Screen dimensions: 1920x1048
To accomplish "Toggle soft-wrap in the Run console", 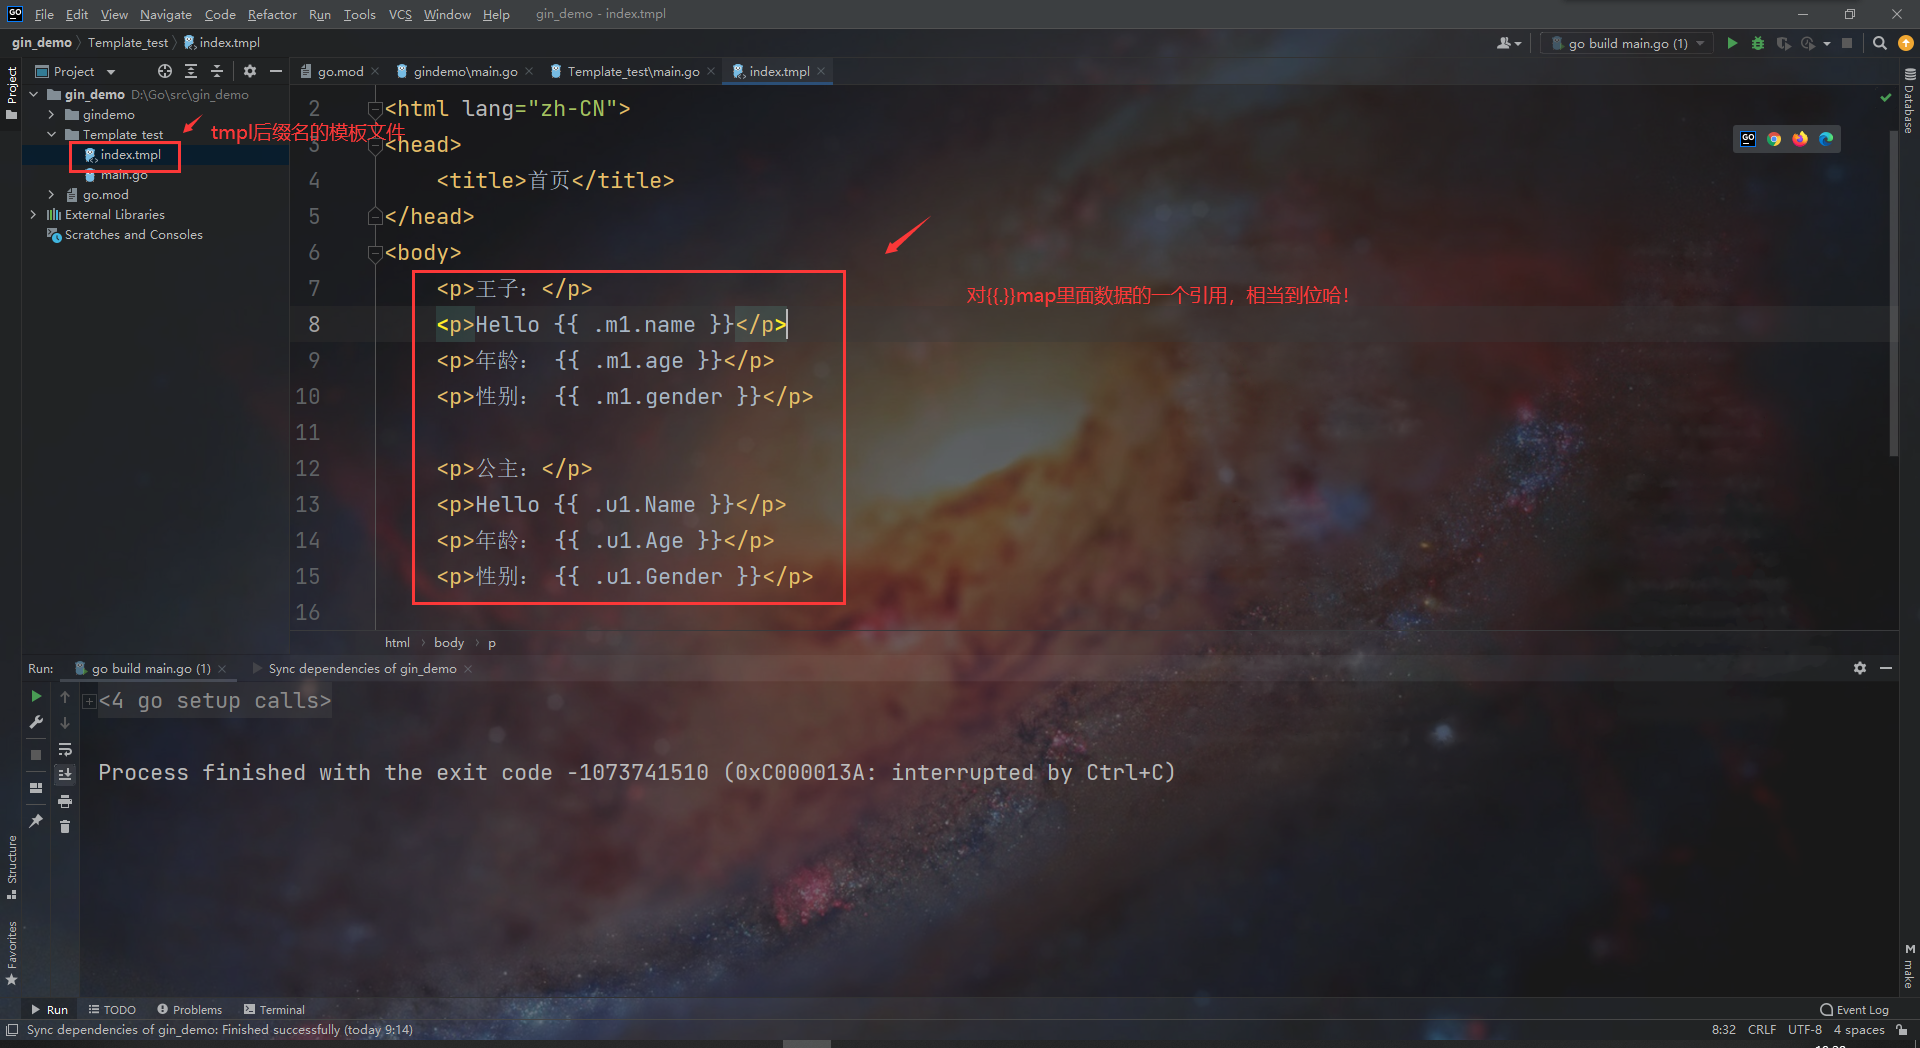I will 66,750.
